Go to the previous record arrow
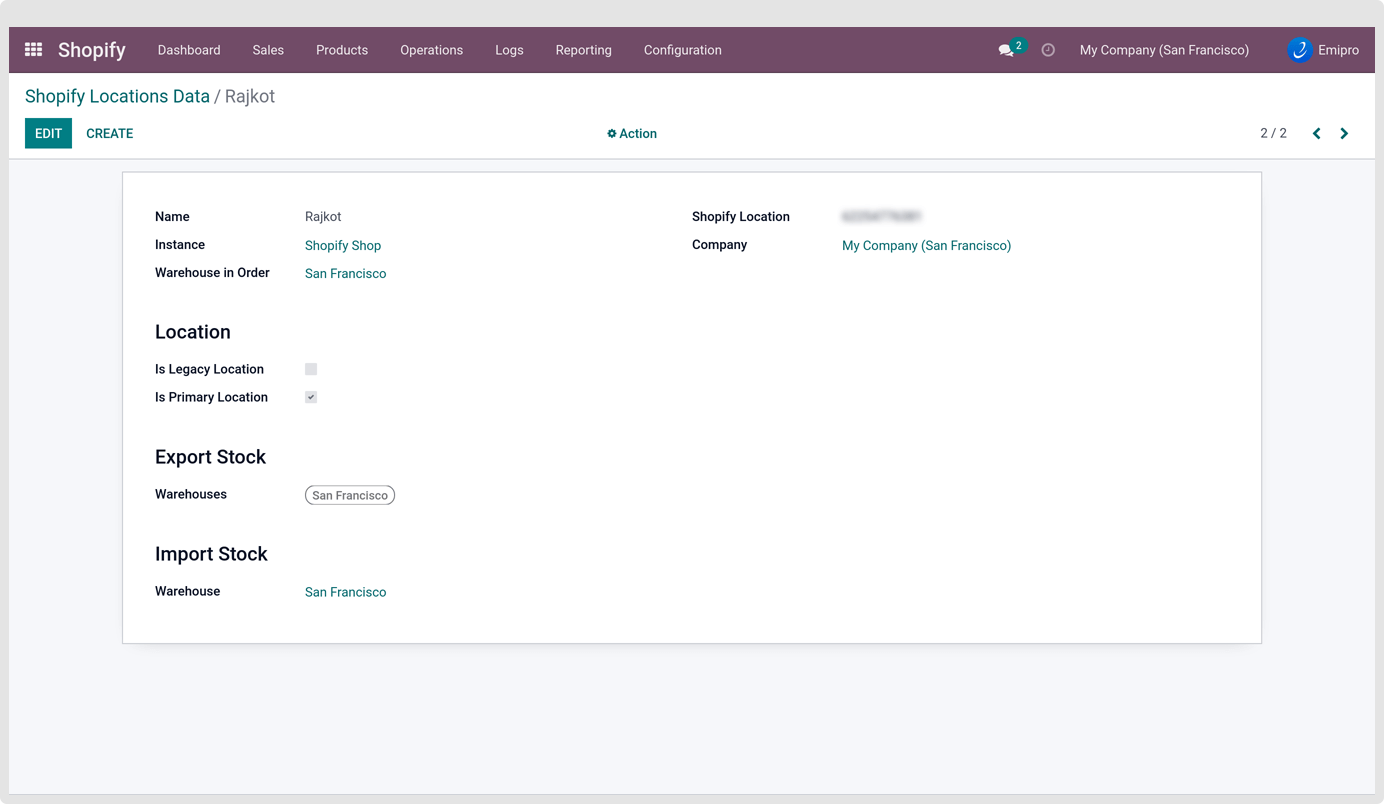Screen dimensions: 1384x804 point(1317,133)
